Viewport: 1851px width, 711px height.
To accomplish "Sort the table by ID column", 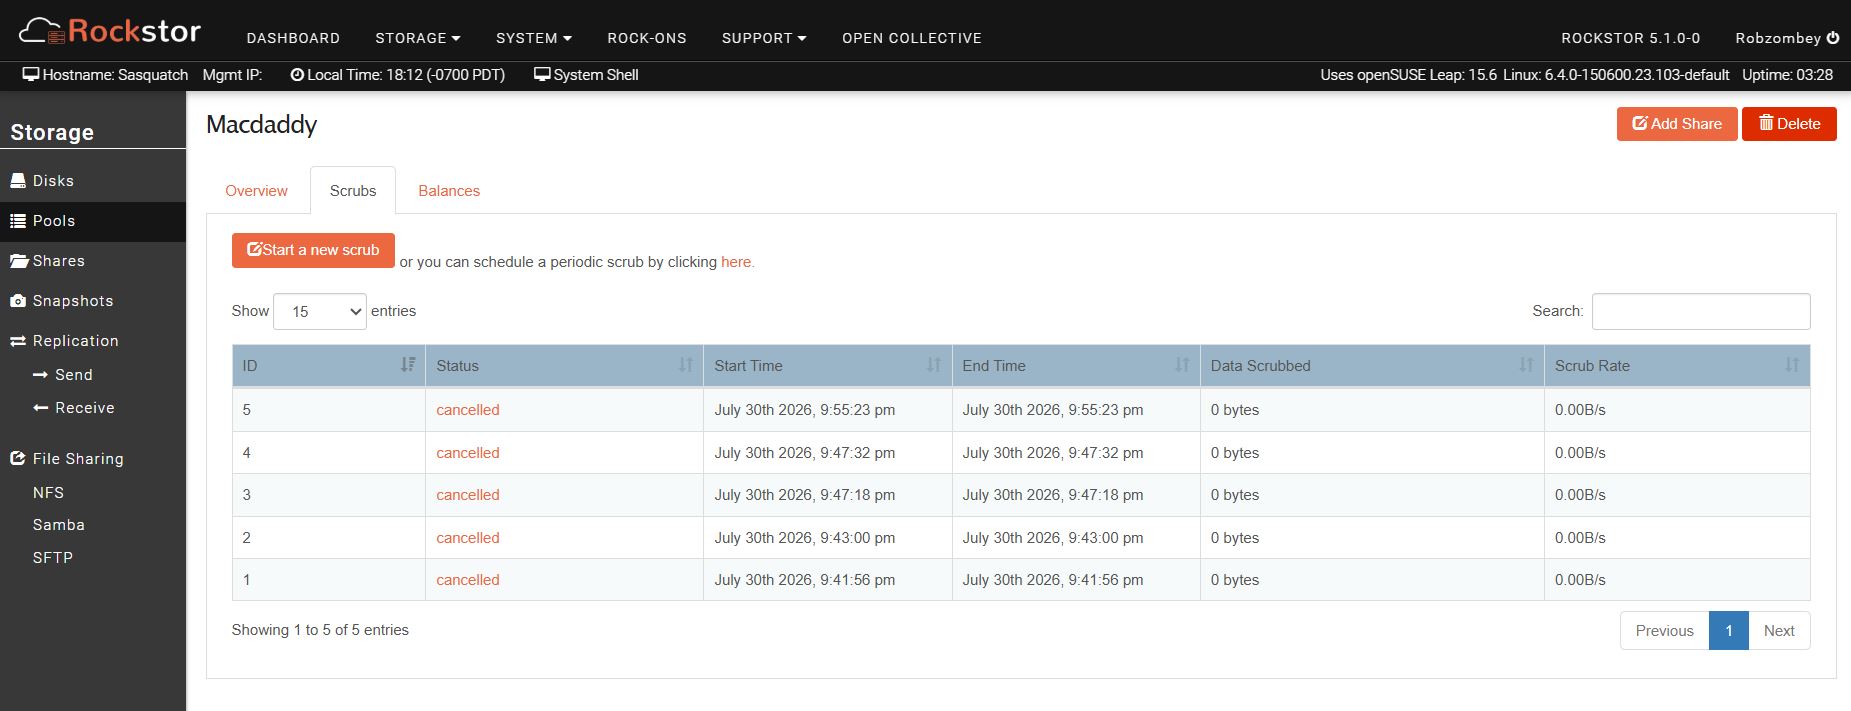I will (329, 366).
